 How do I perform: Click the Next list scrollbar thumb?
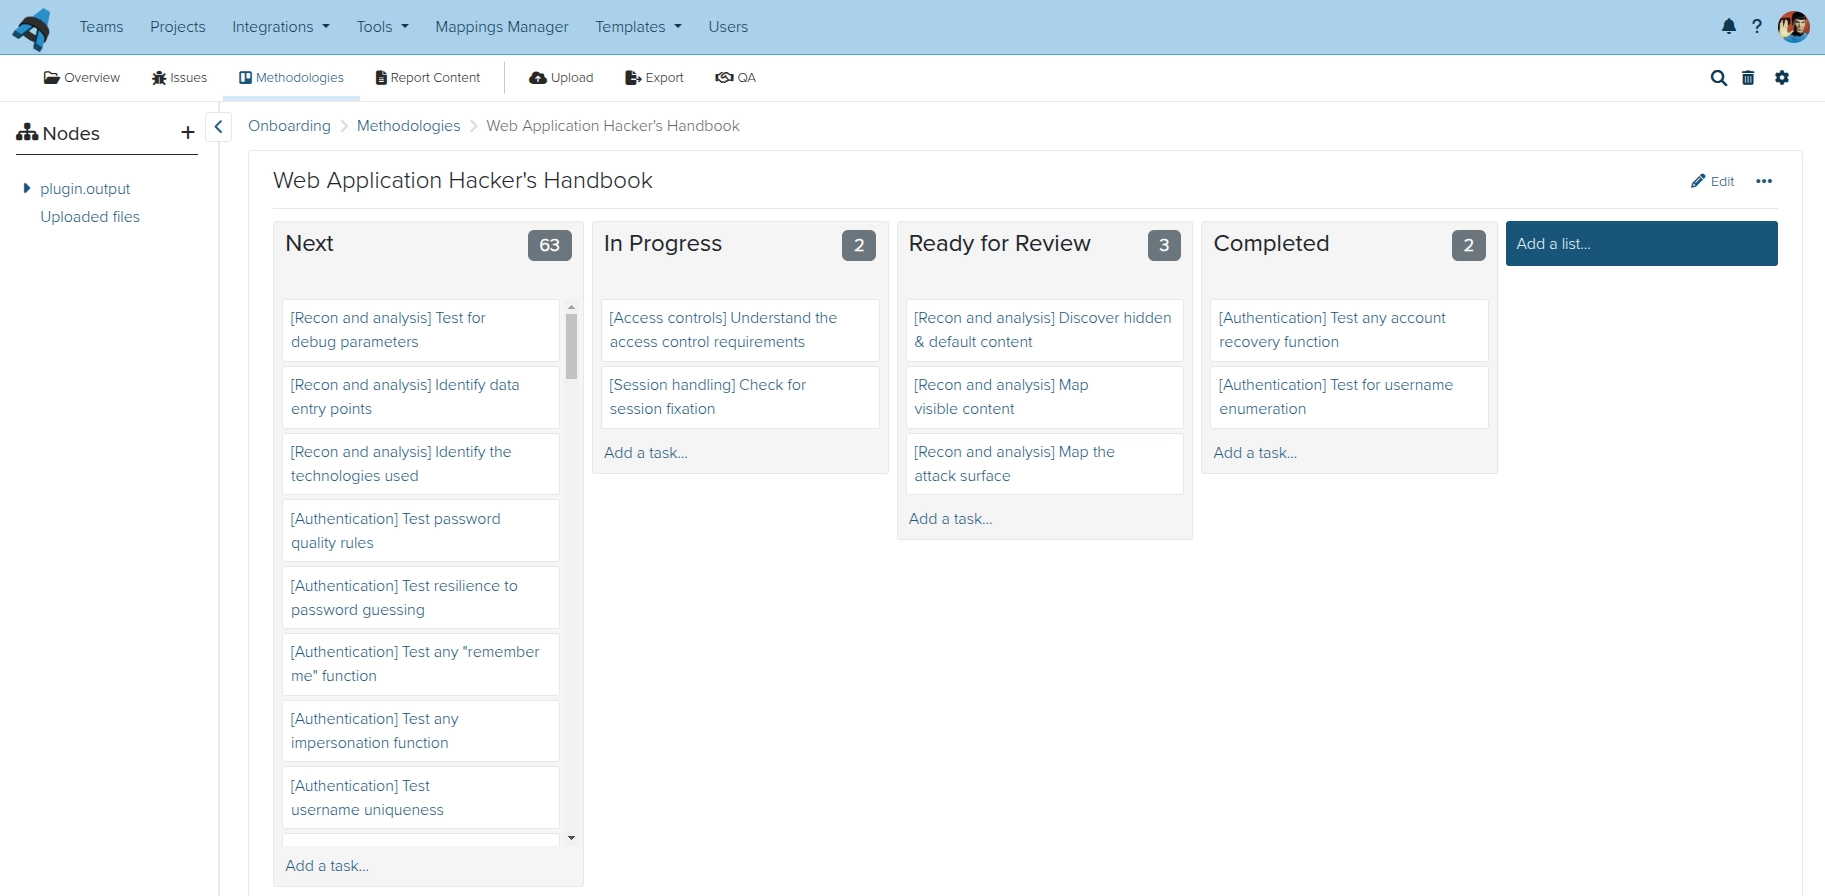(572, 346)
